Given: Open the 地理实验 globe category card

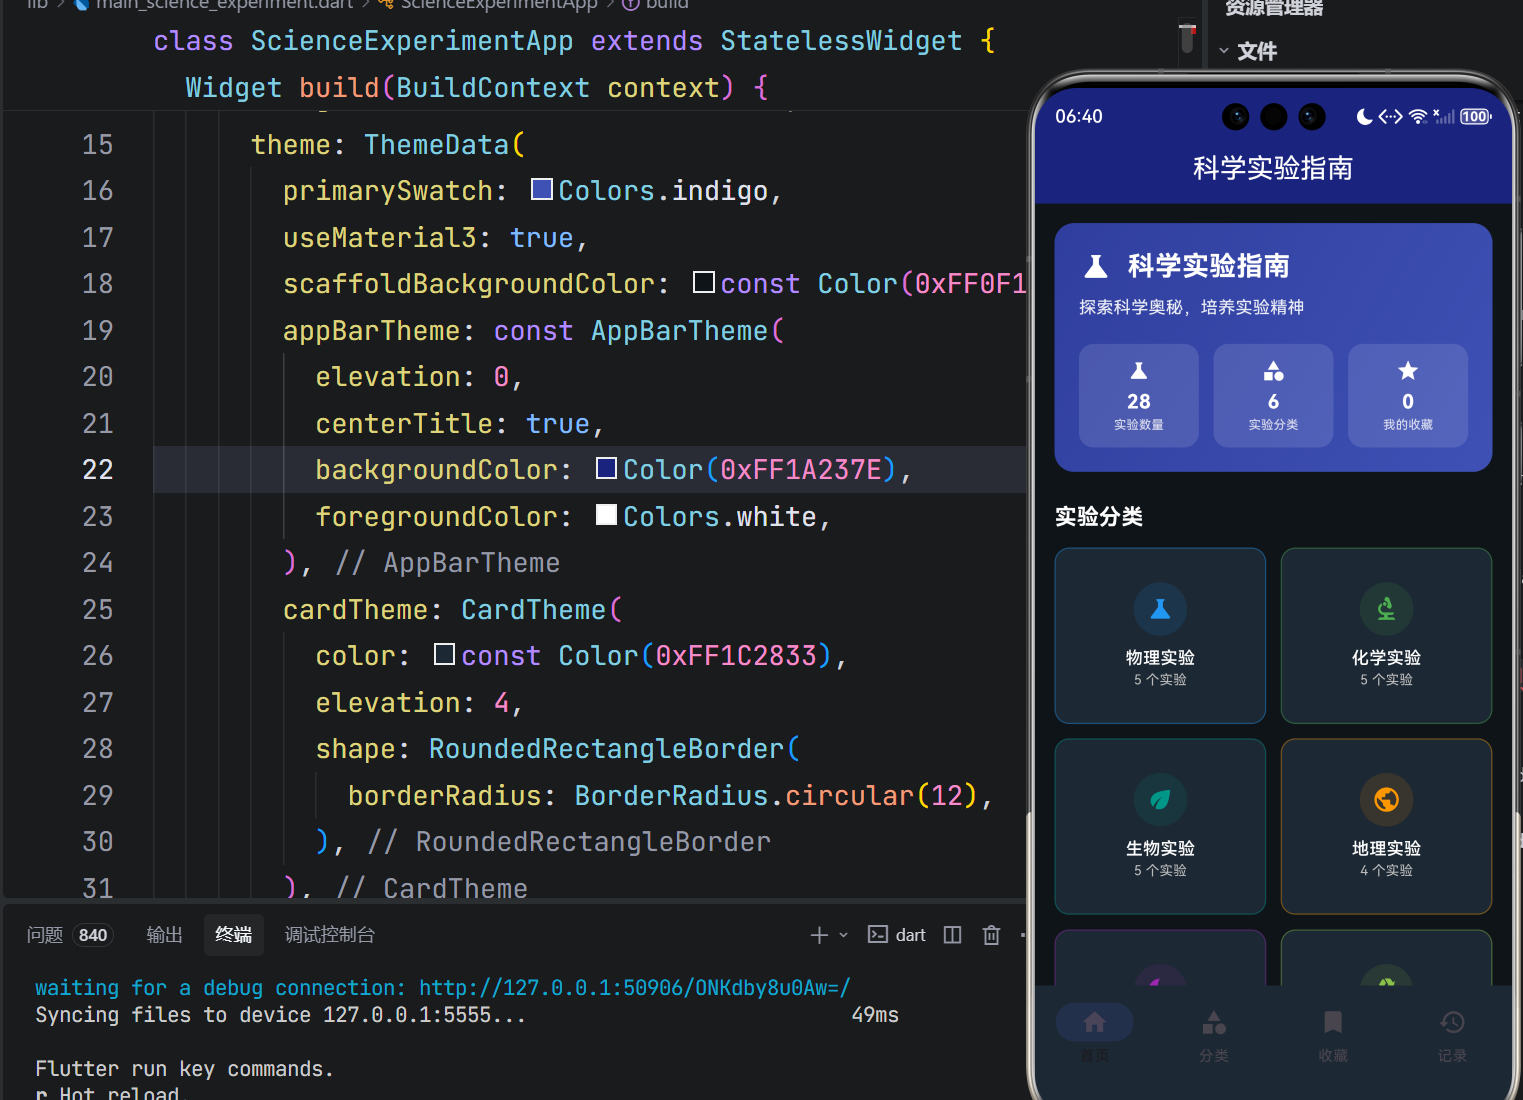Looking at the screenshot, I should coord(1386,827).
